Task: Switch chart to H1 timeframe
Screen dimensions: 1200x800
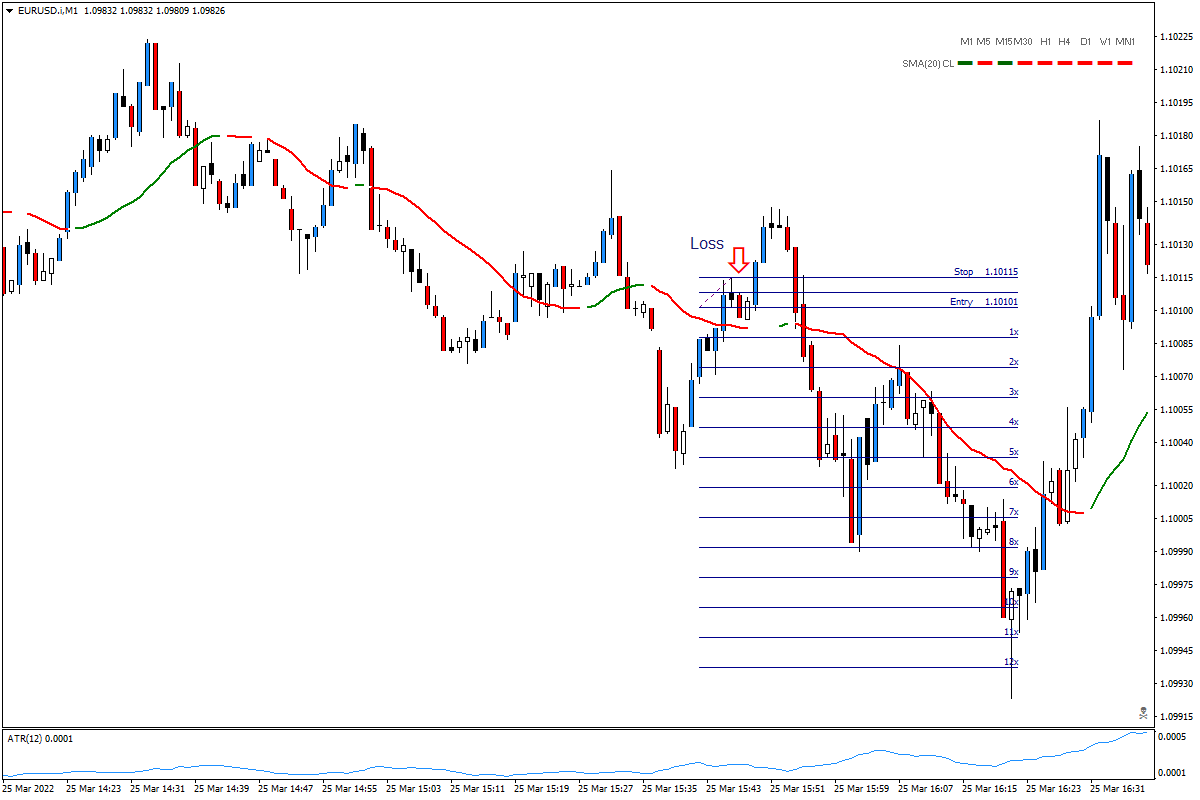Action: click(1045, 42)
